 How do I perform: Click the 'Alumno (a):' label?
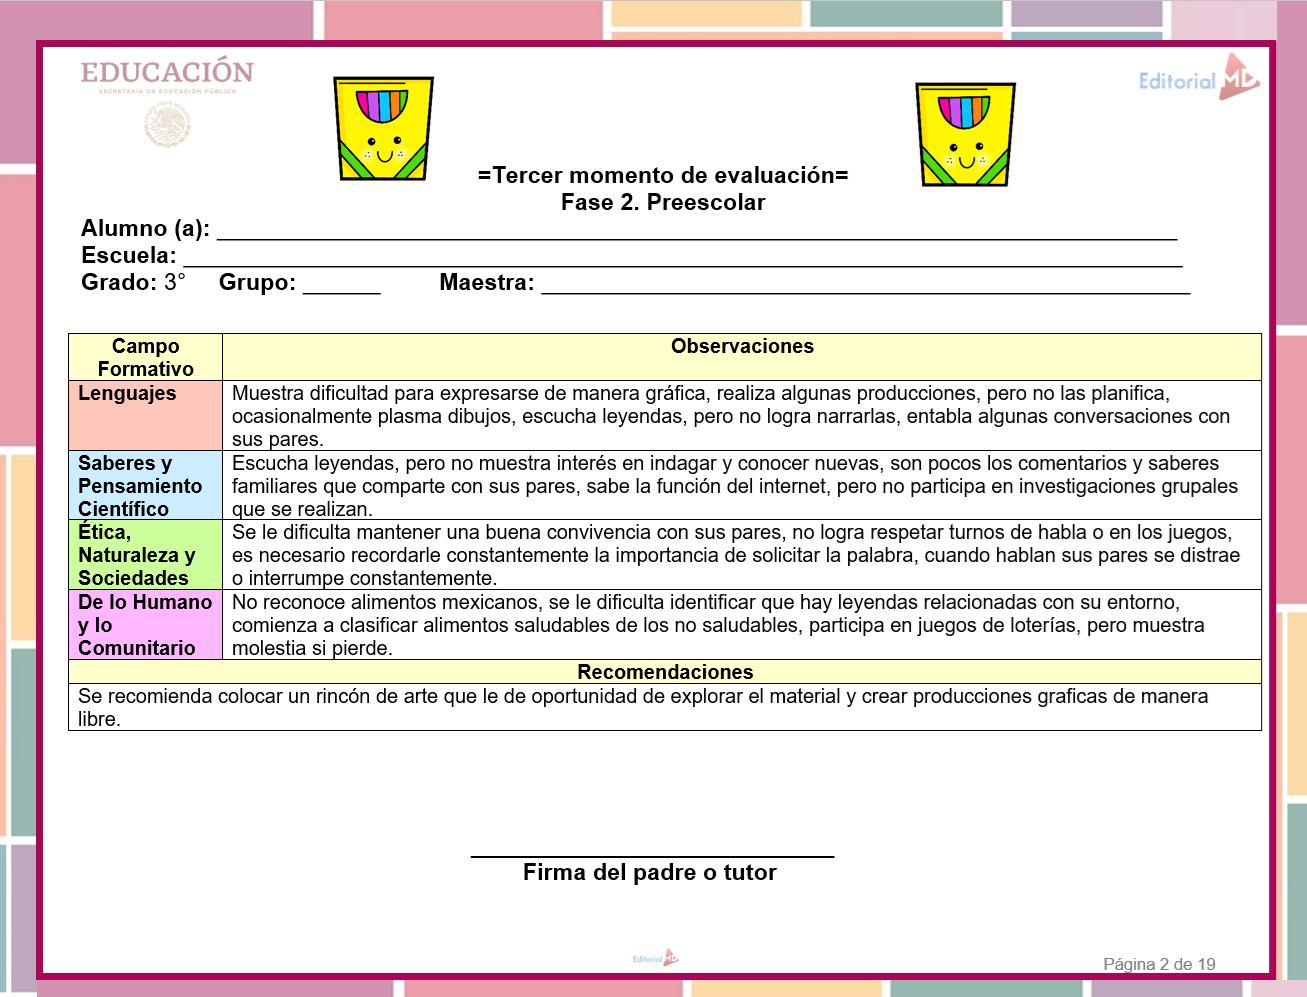[146, 228]
